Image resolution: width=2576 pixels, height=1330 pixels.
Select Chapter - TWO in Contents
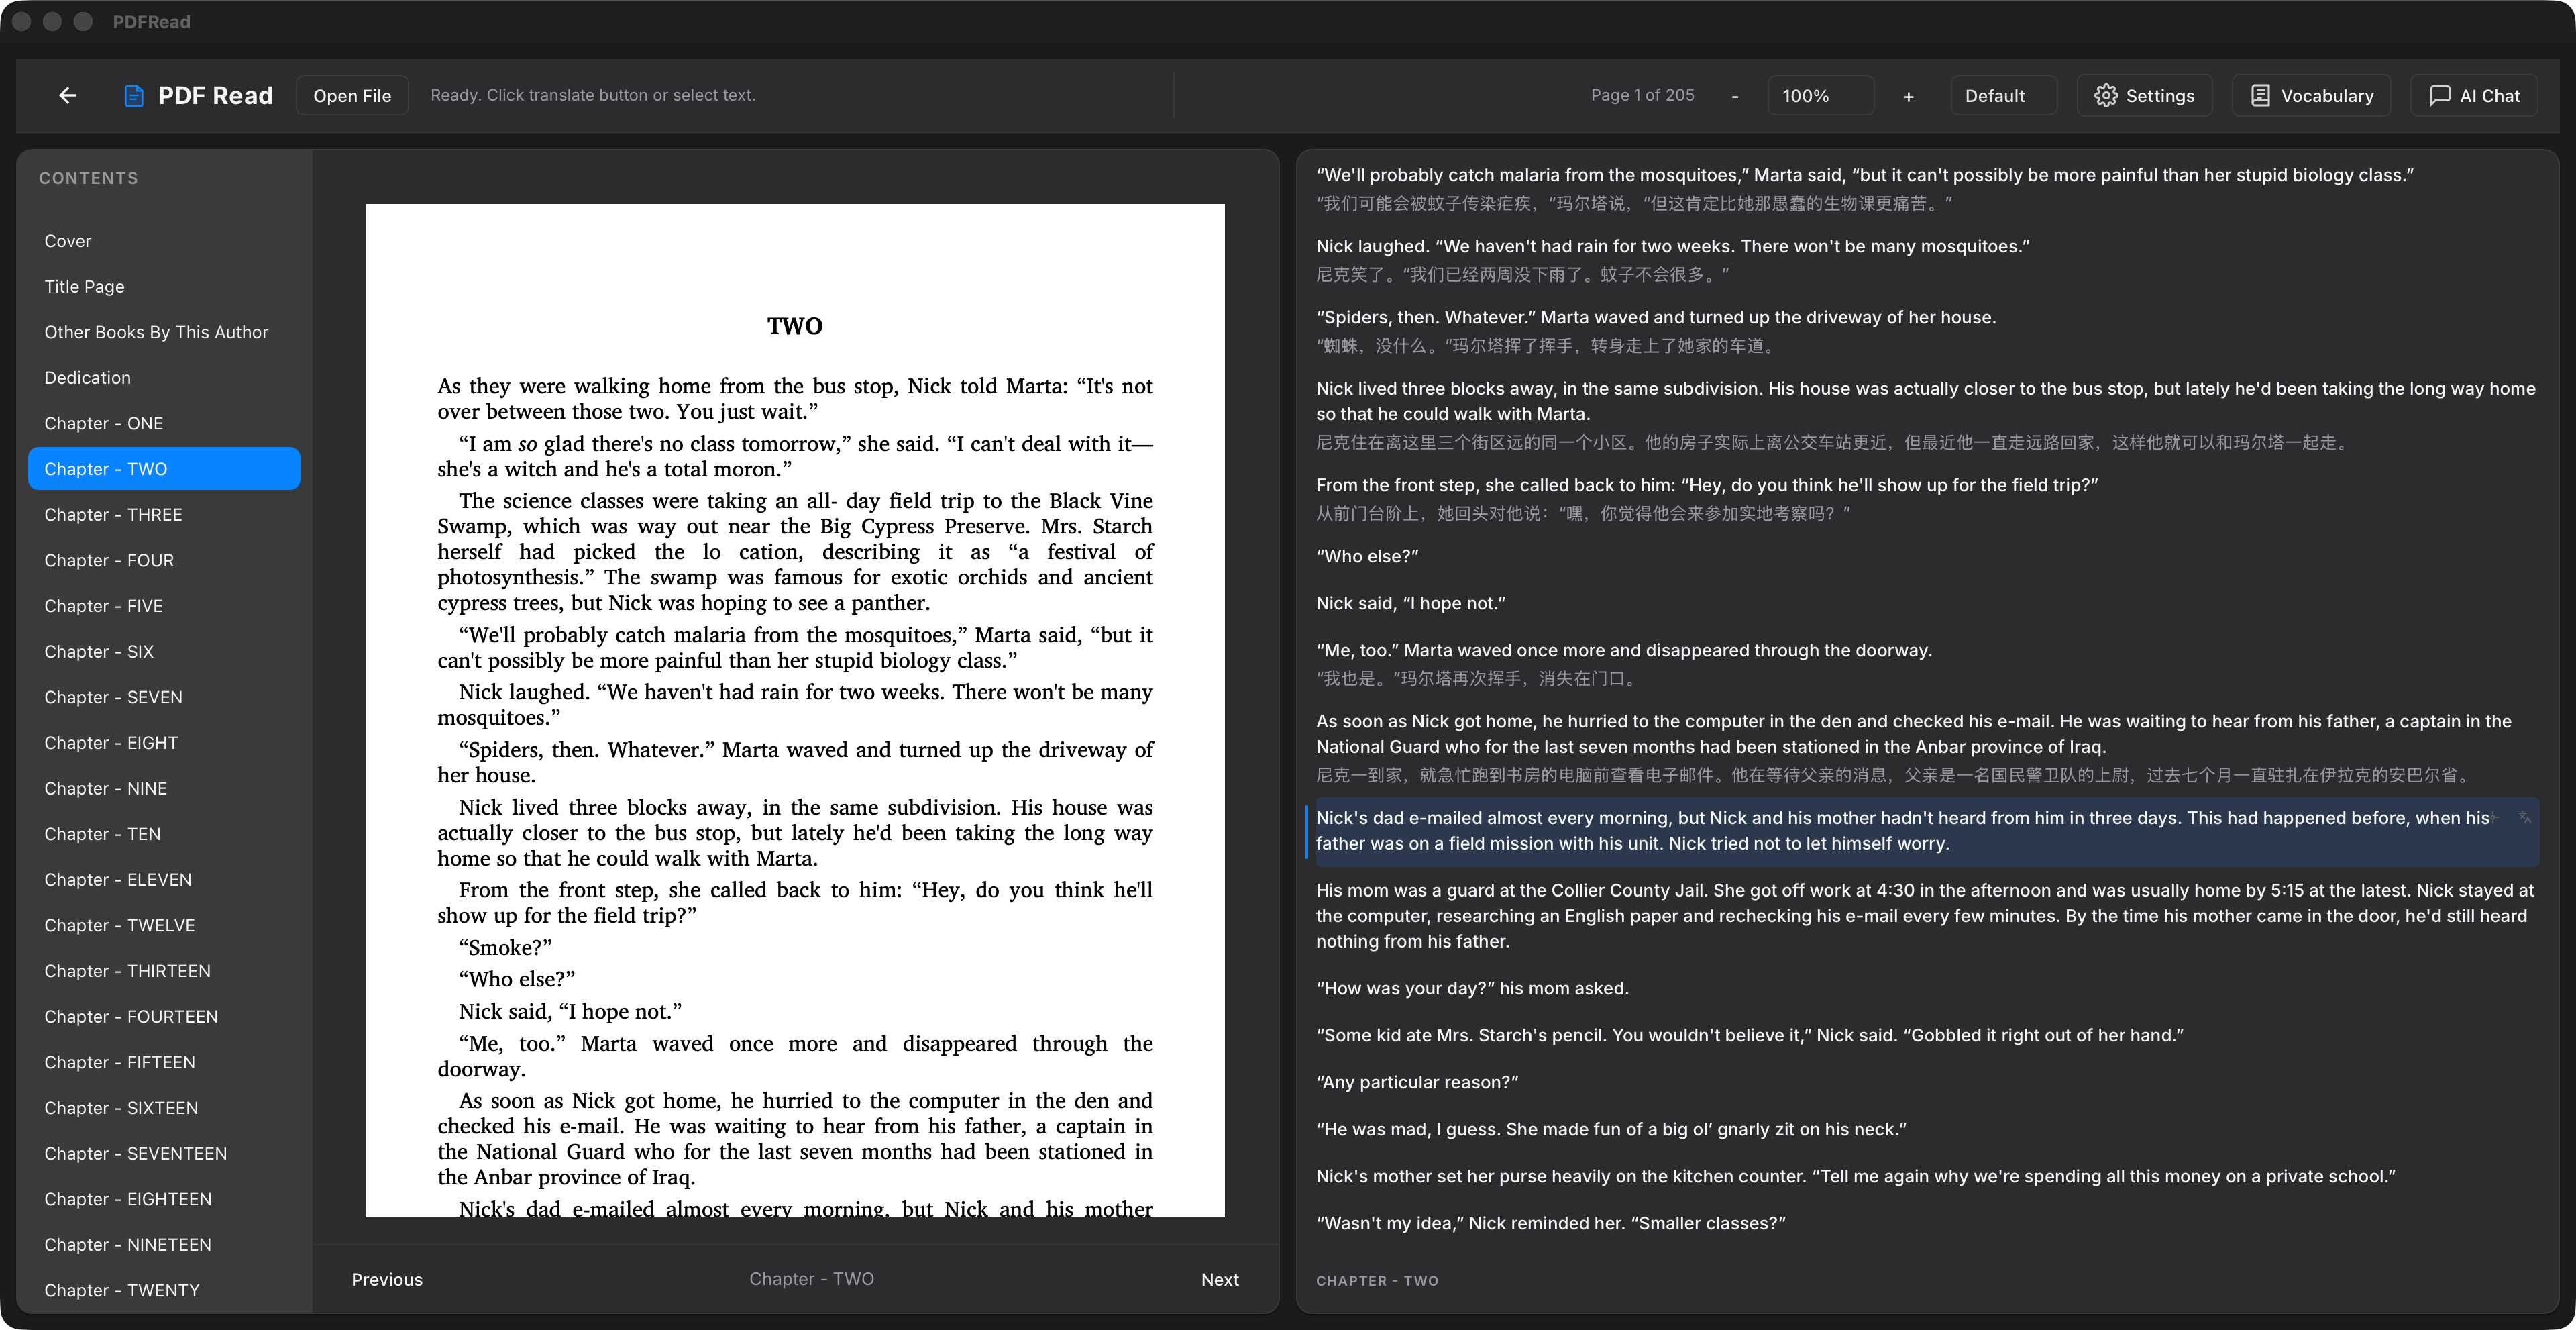point(163,468)
